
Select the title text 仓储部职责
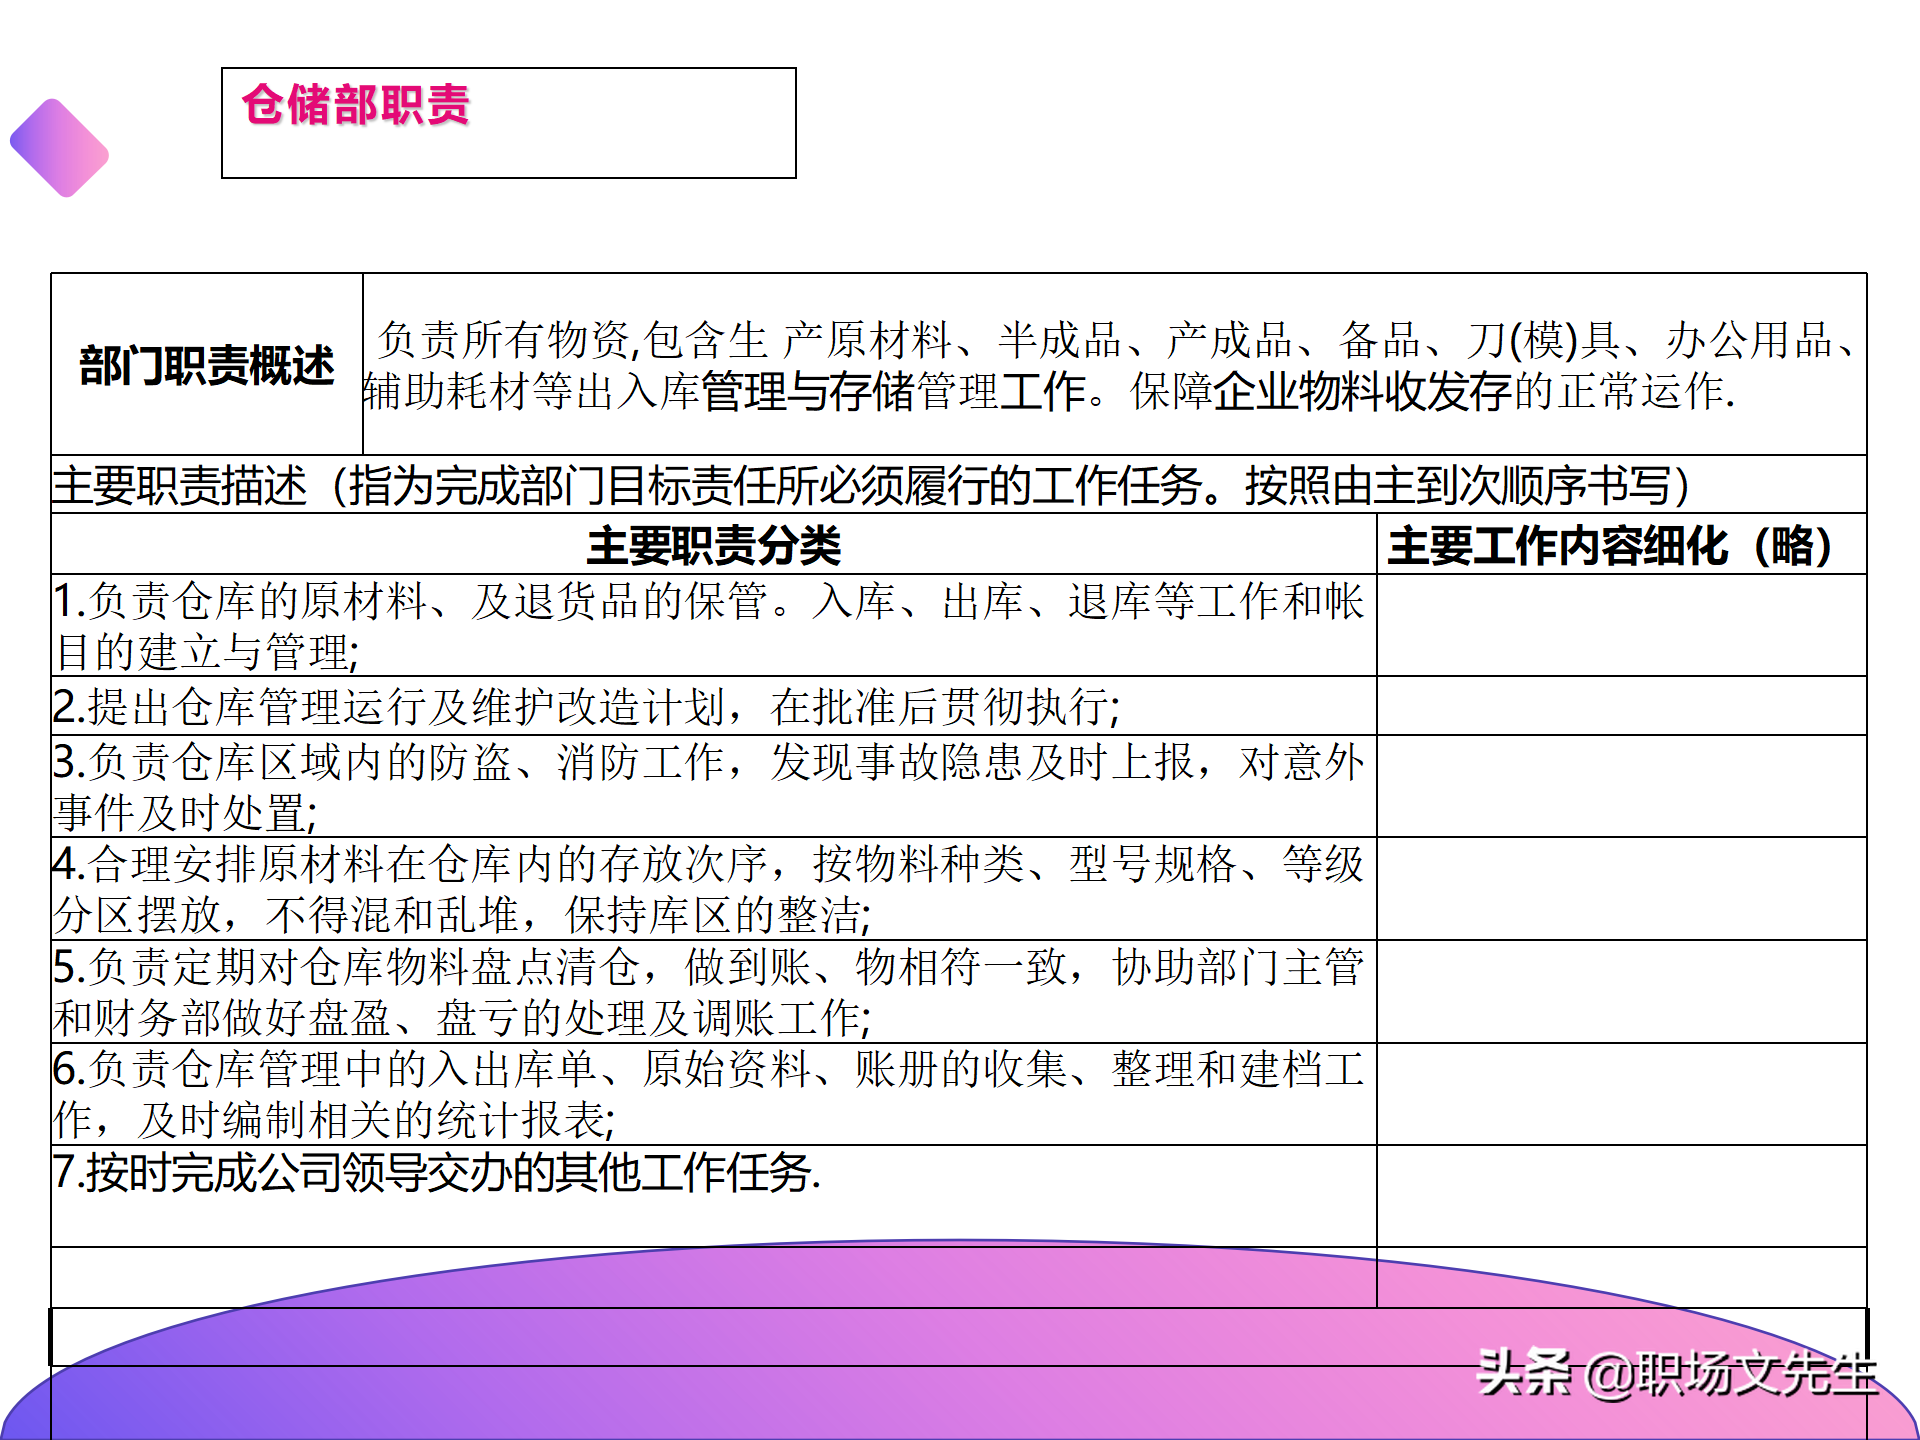[356, 105]
